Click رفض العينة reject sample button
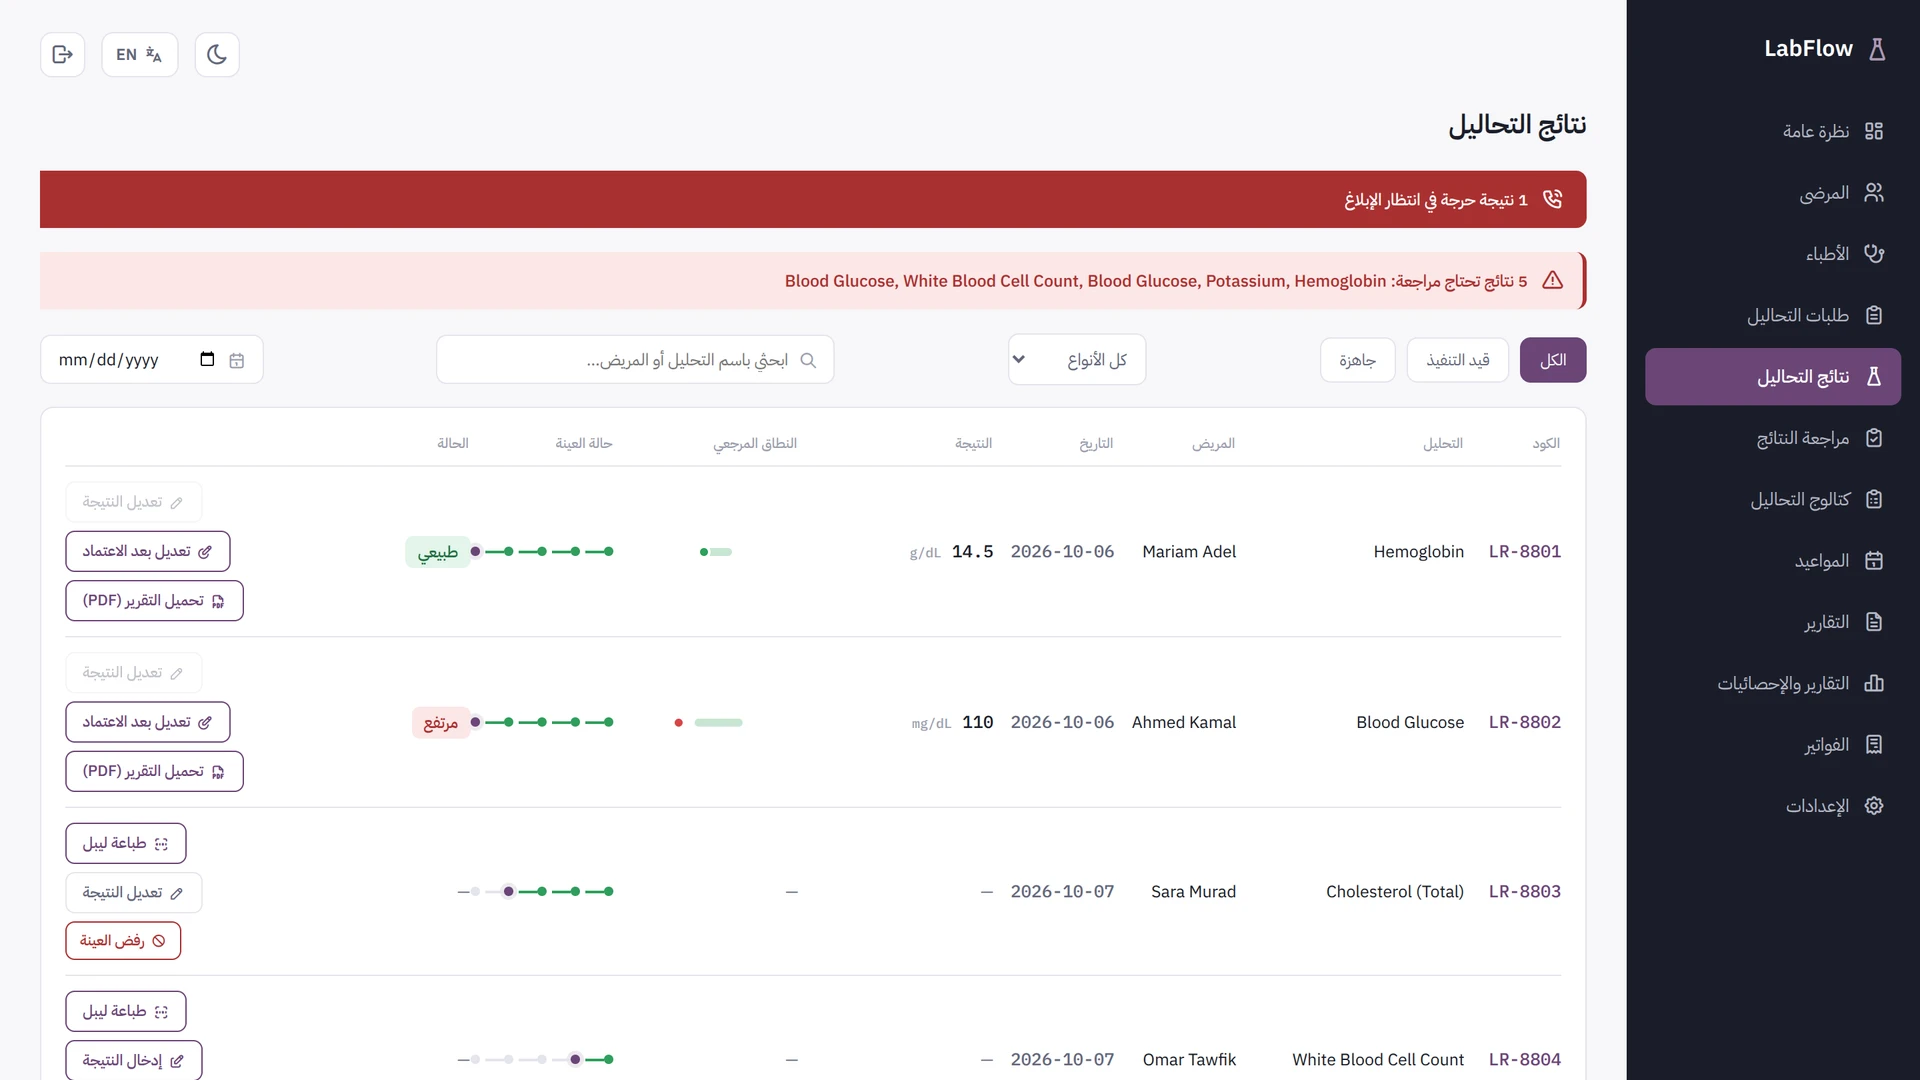The image size is (1920, 1080). tap(123, 941)
